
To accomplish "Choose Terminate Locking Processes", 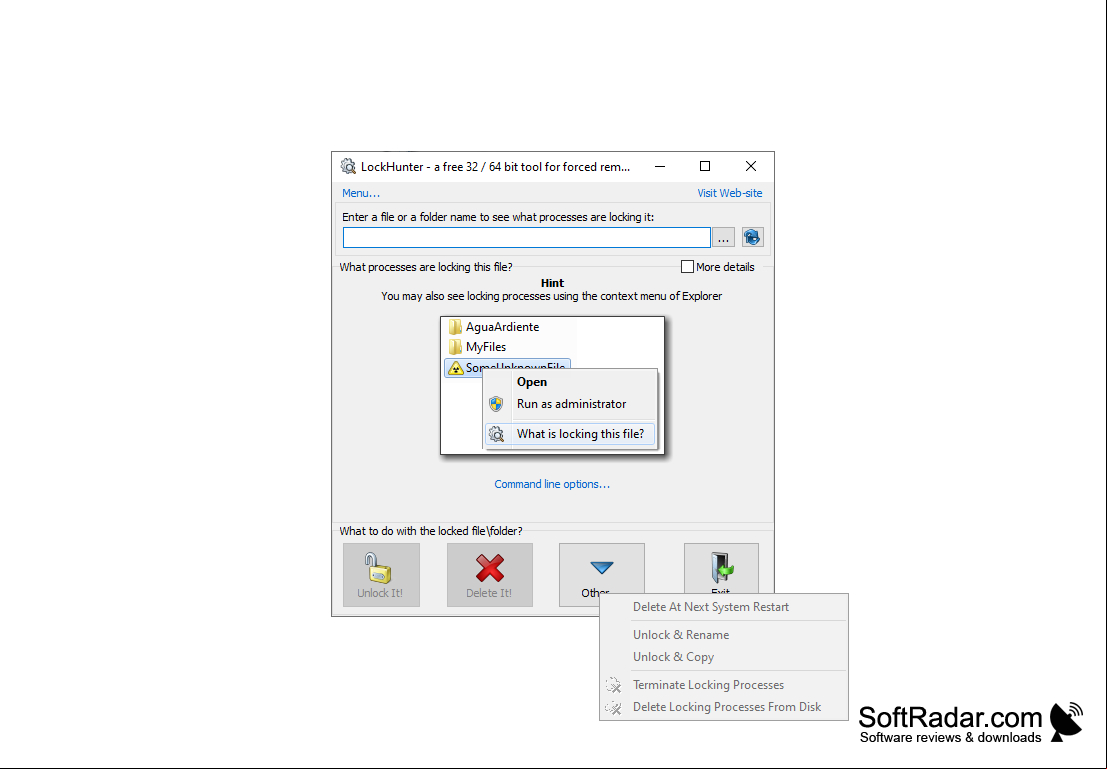I will click(724, 685).
